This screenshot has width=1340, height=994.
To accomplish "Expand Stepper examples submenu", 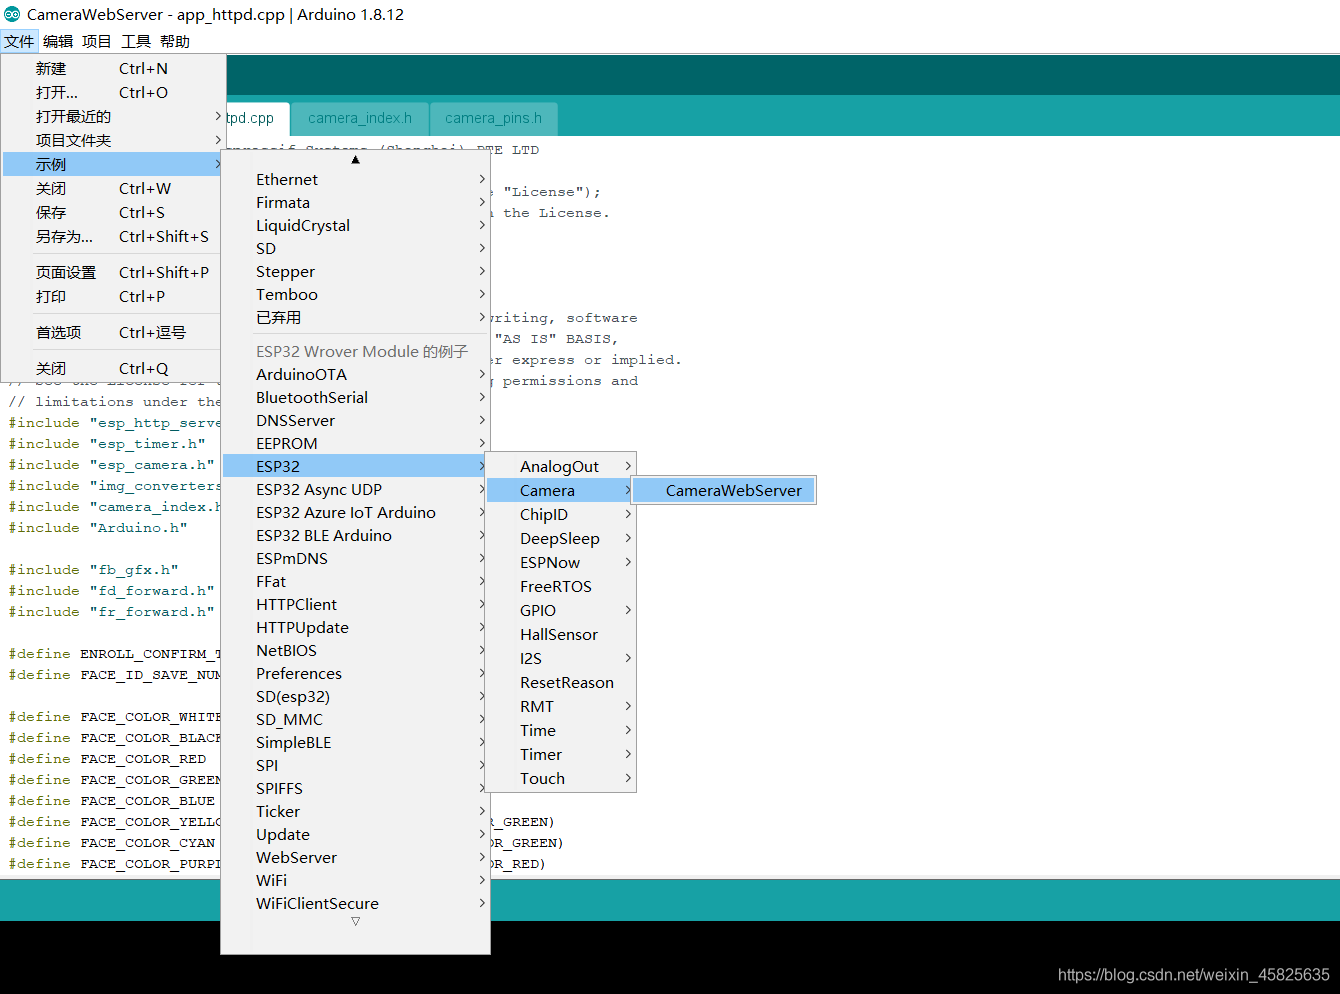I will 355,271.
